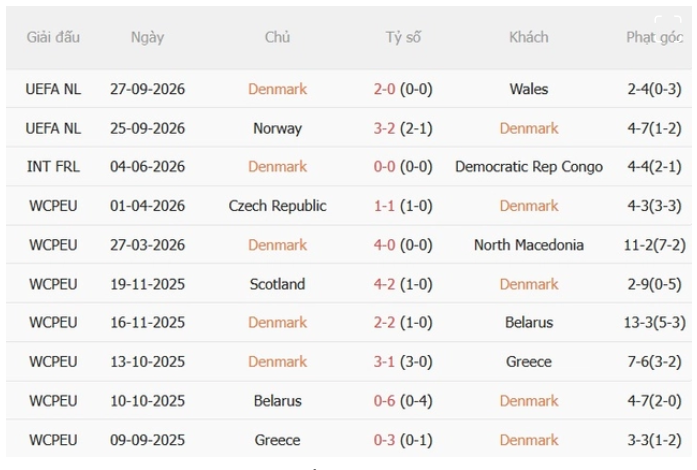697x470 pixels.
Task: Click Norway team name
Action: [277, 129]
